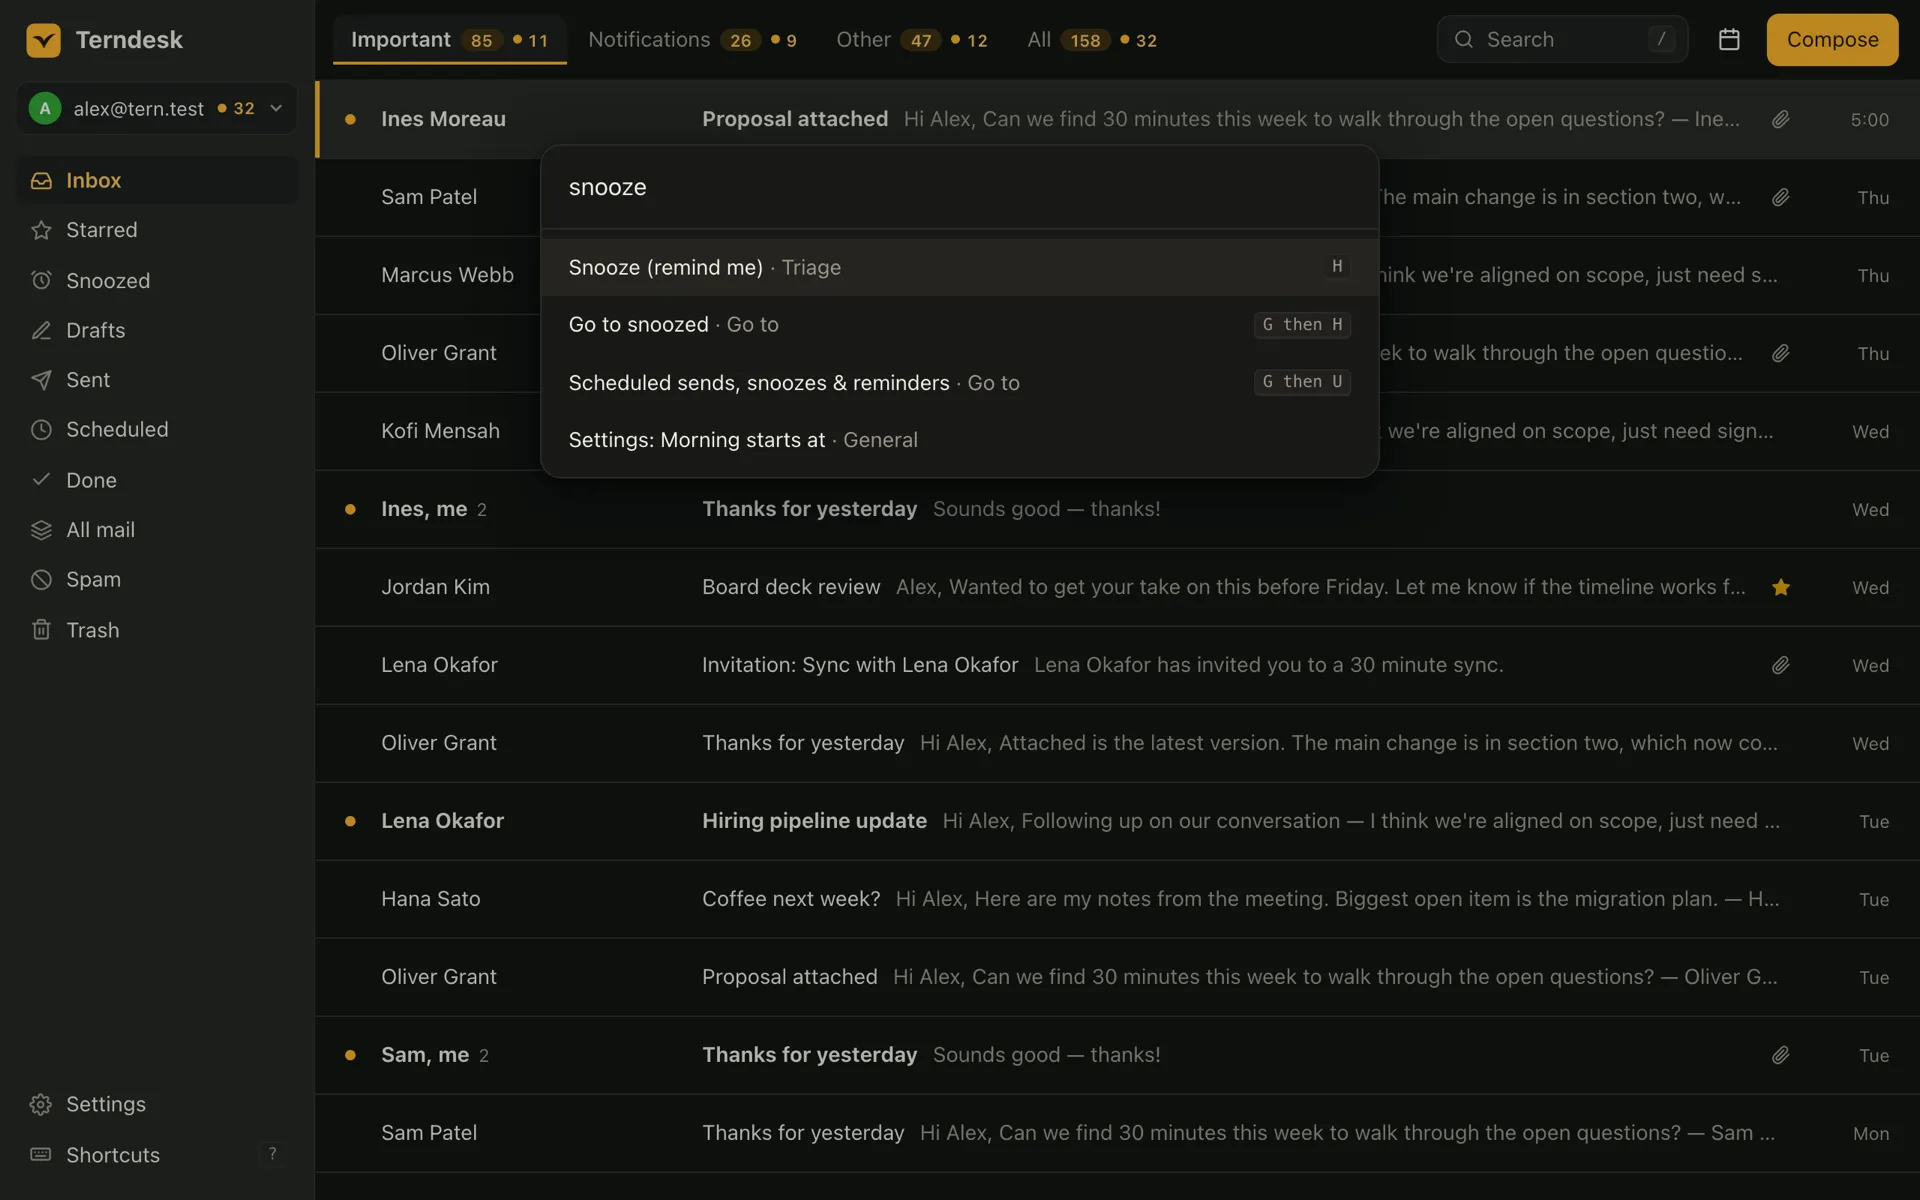Screen dimensions: 1920x1200
Task: Click the paperclip on the Sam Patel Thu email
Action: (x=1781, y=197)
